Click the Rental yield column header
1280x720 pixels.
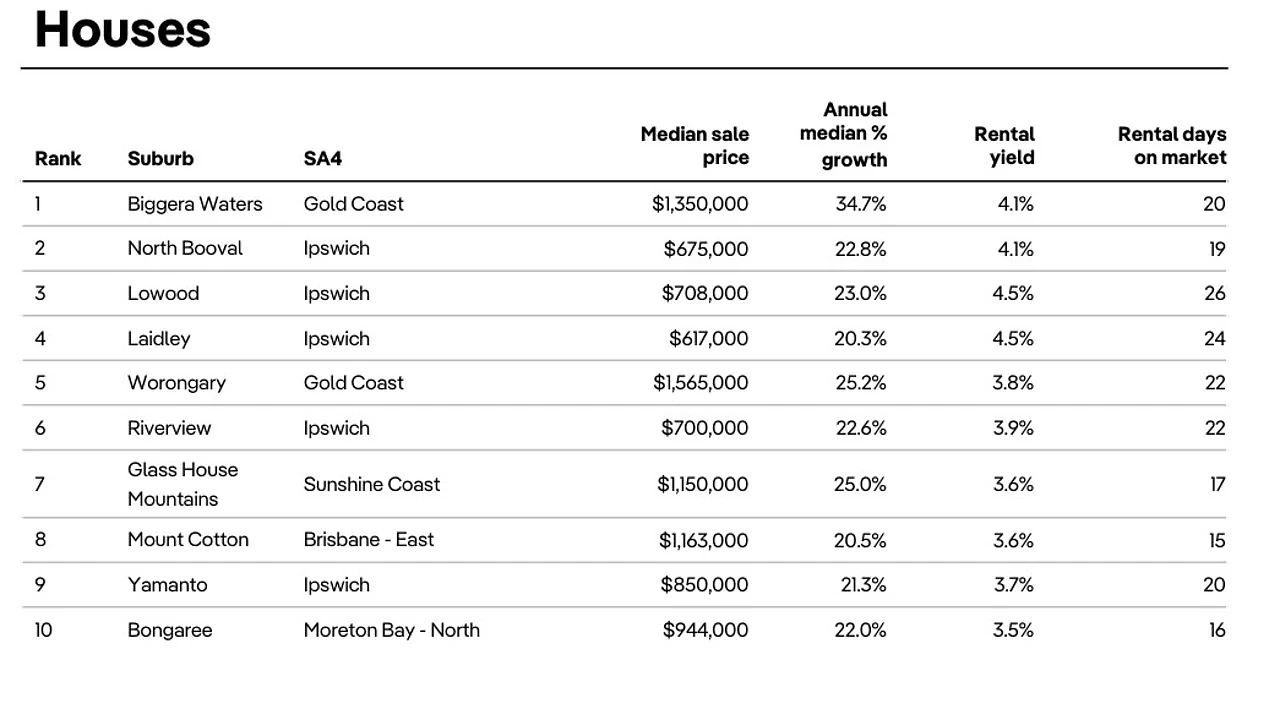1004,146
